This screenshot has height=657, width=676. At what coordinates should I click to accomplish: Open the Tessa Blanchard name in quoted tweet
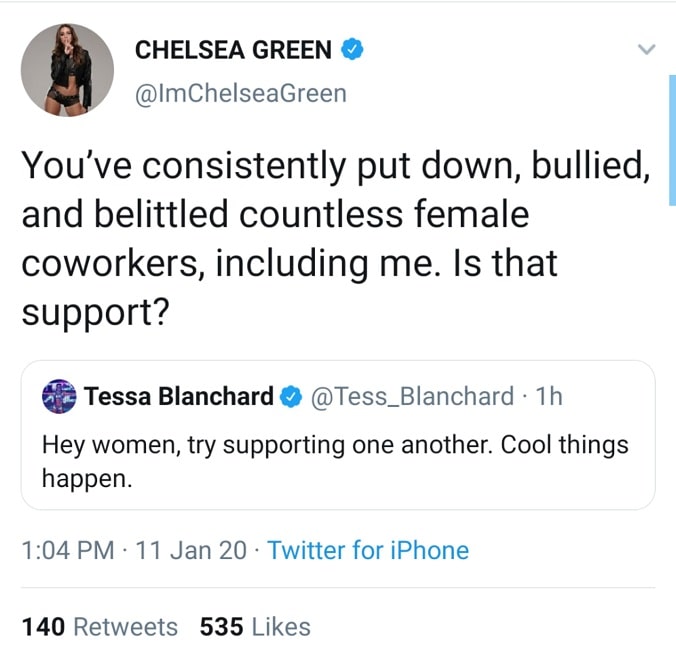pyautogui.click(x=179, y=397)
